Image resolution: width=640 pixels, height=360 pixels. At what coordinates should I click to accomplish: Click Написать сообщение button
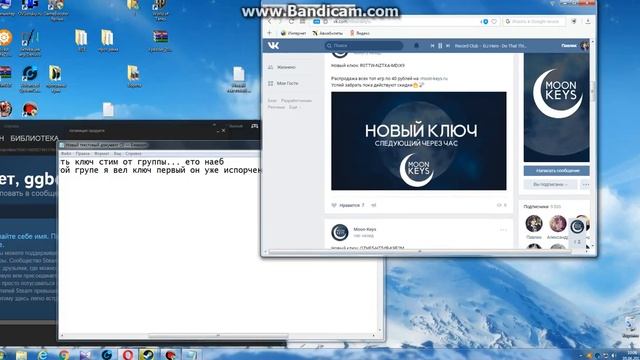(557, 171)
